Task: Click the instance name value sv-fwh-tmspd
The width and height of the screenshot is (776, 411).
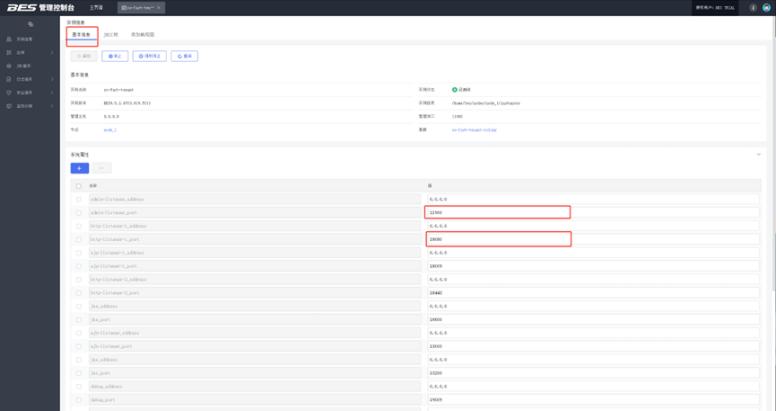Action: click(x=118, y=90)
